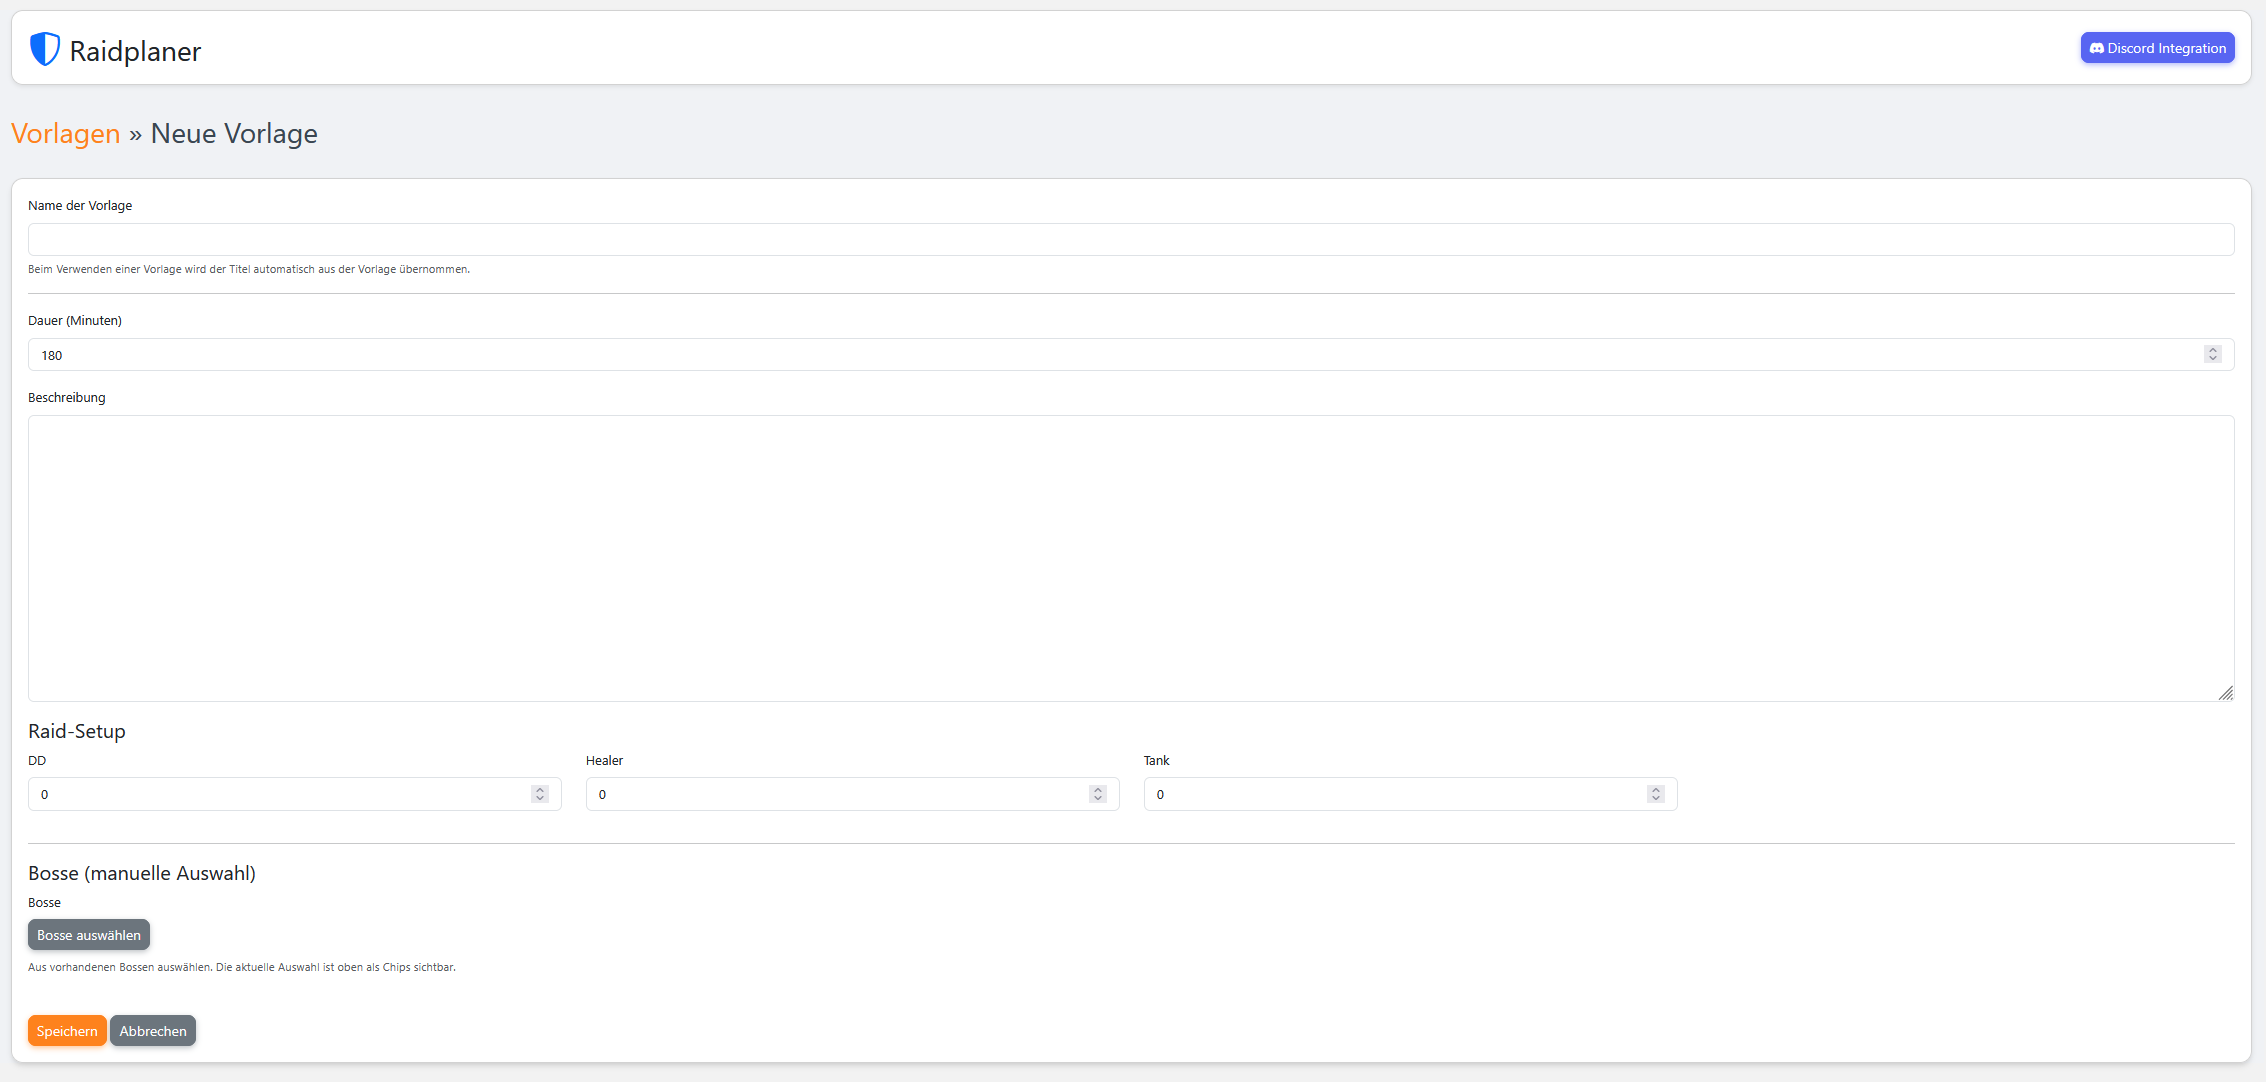
Task: Increase the Tank count using its stepper
Action: coord(1656,789)
